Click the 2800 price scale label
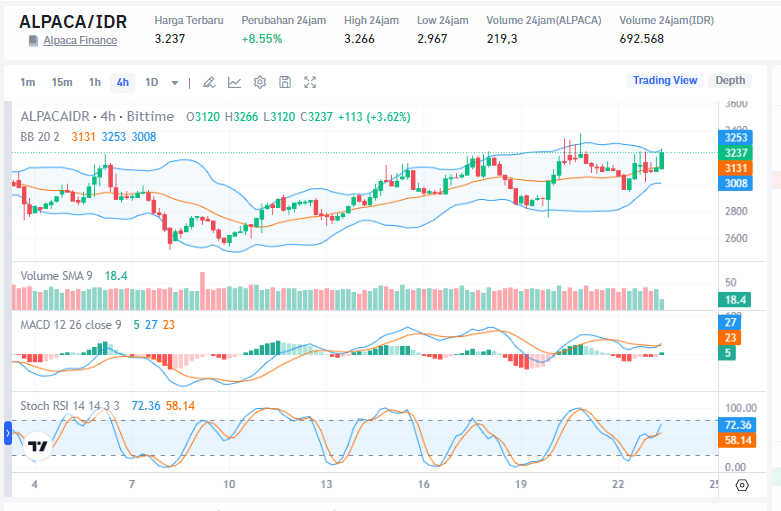 736,211
